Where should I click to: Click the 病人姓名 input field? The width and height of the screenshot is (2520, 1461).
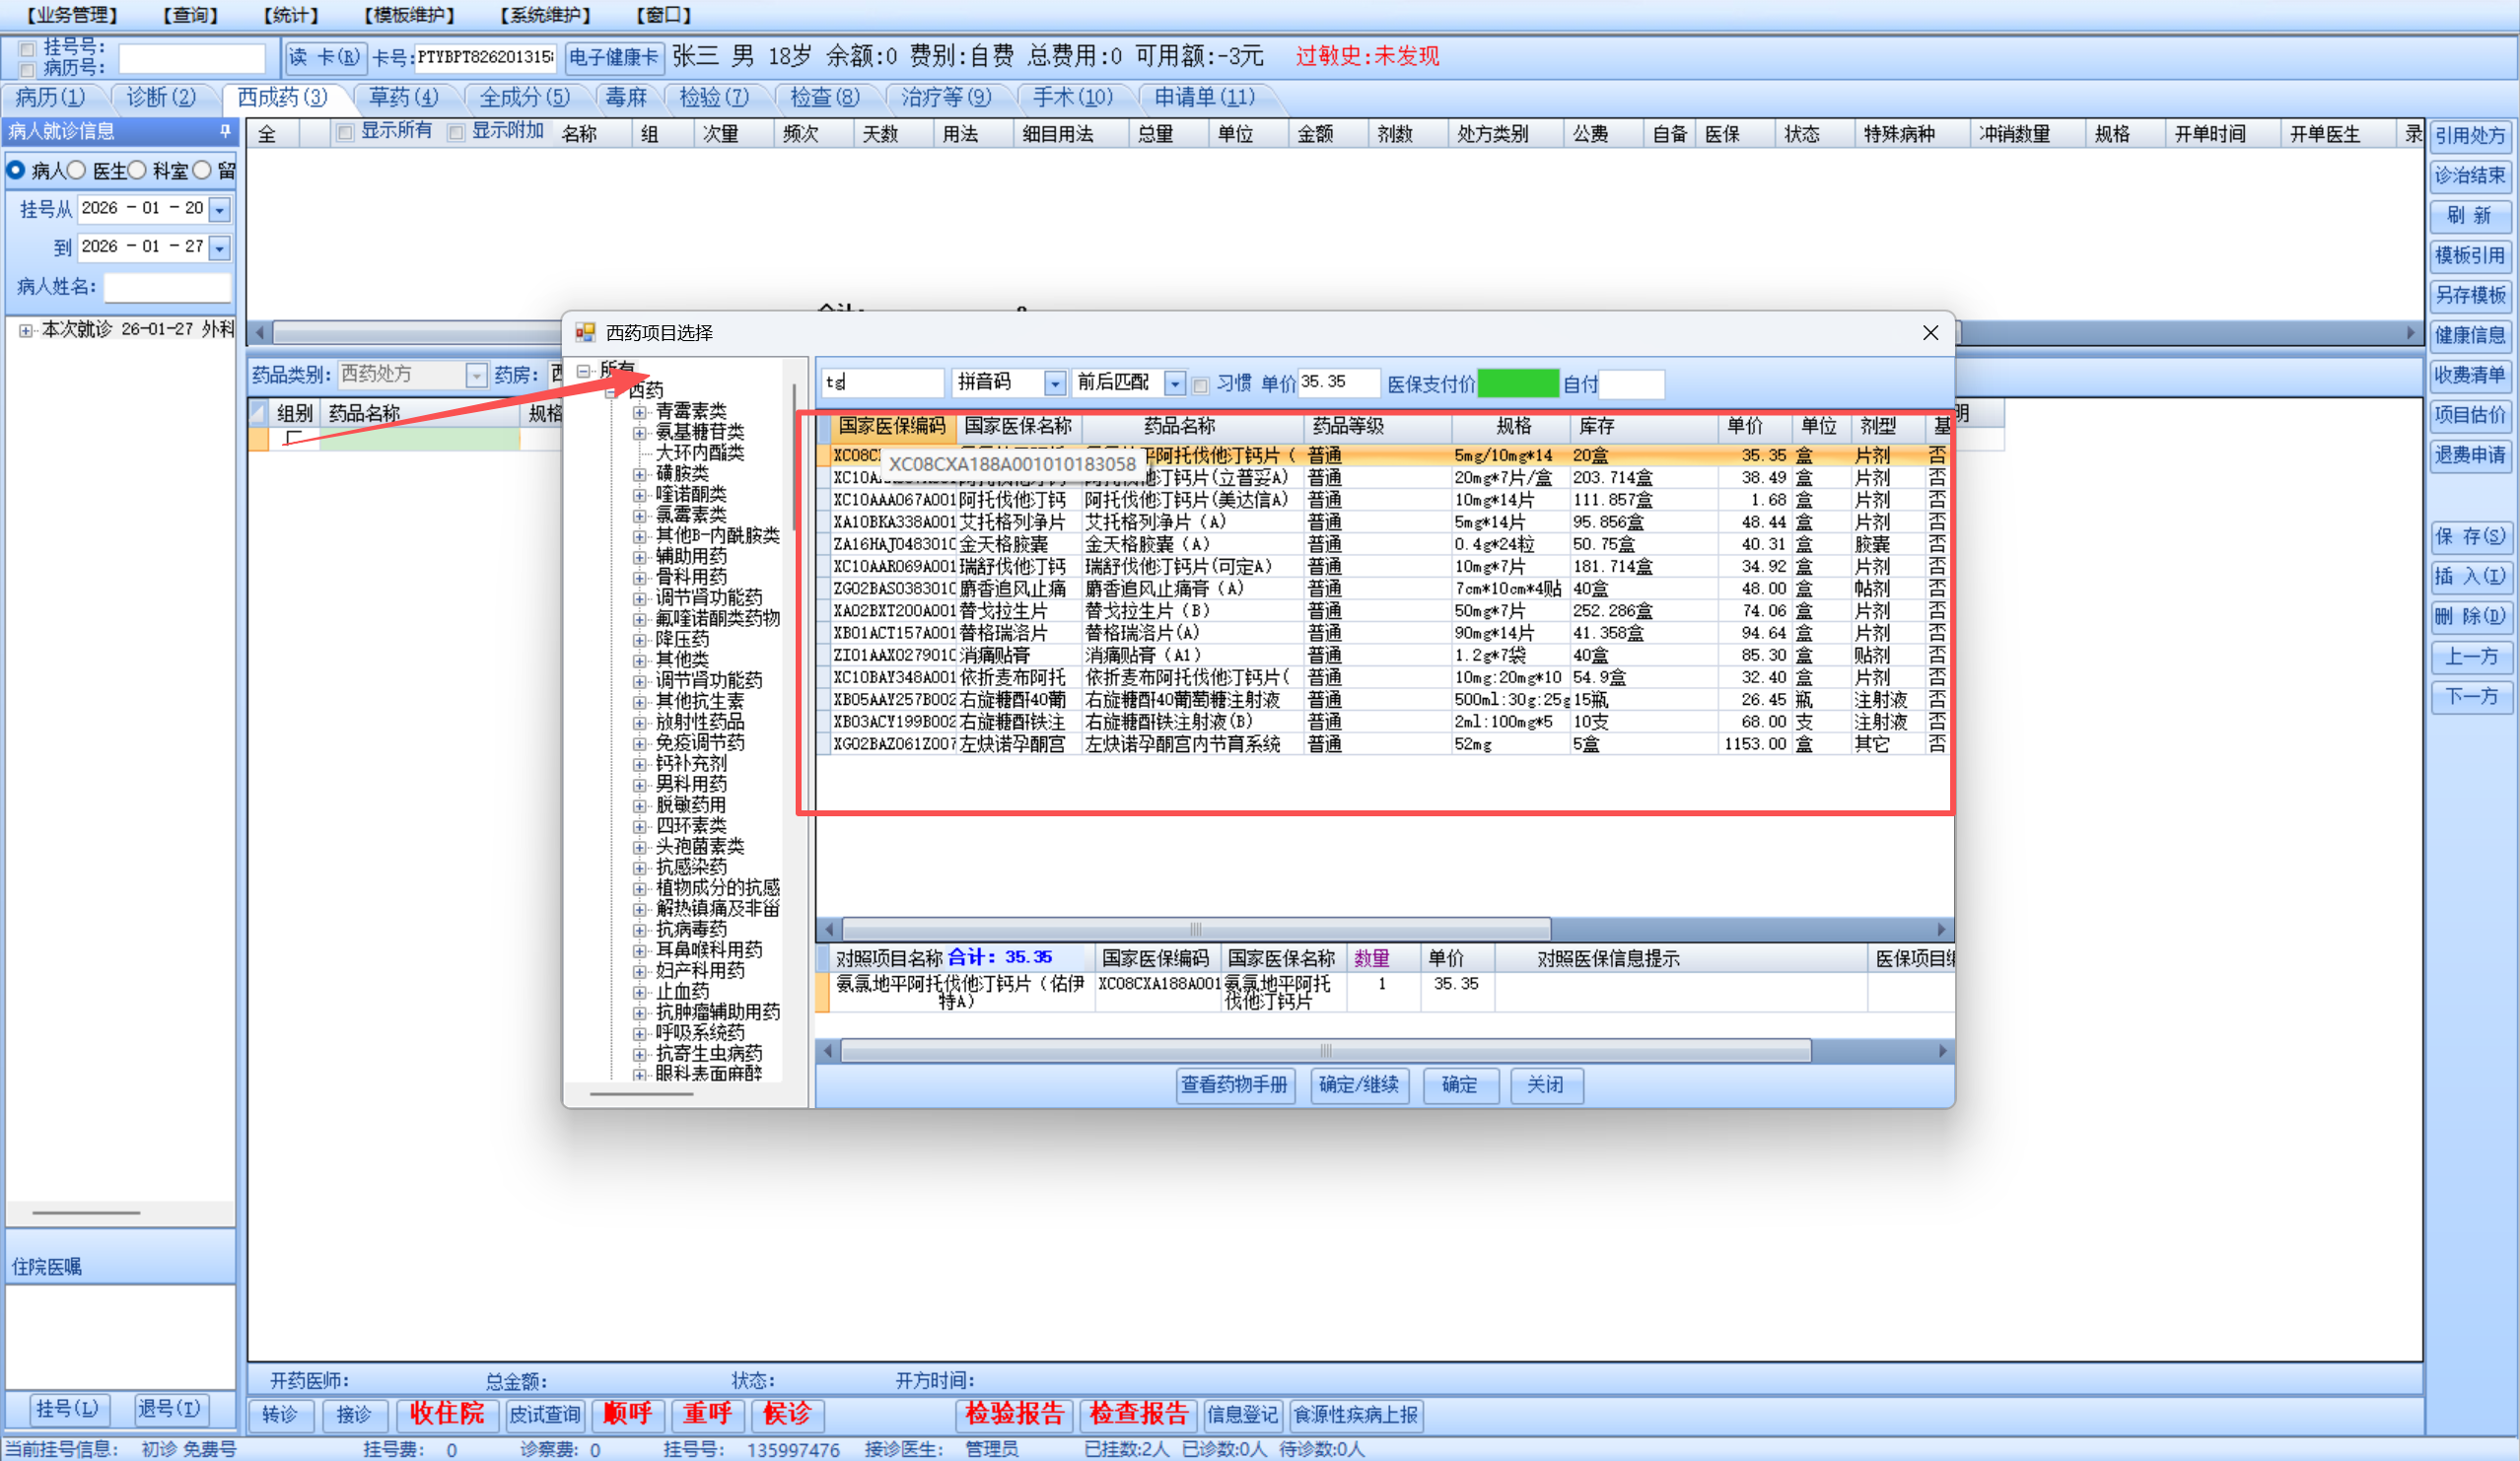(167, 288)
